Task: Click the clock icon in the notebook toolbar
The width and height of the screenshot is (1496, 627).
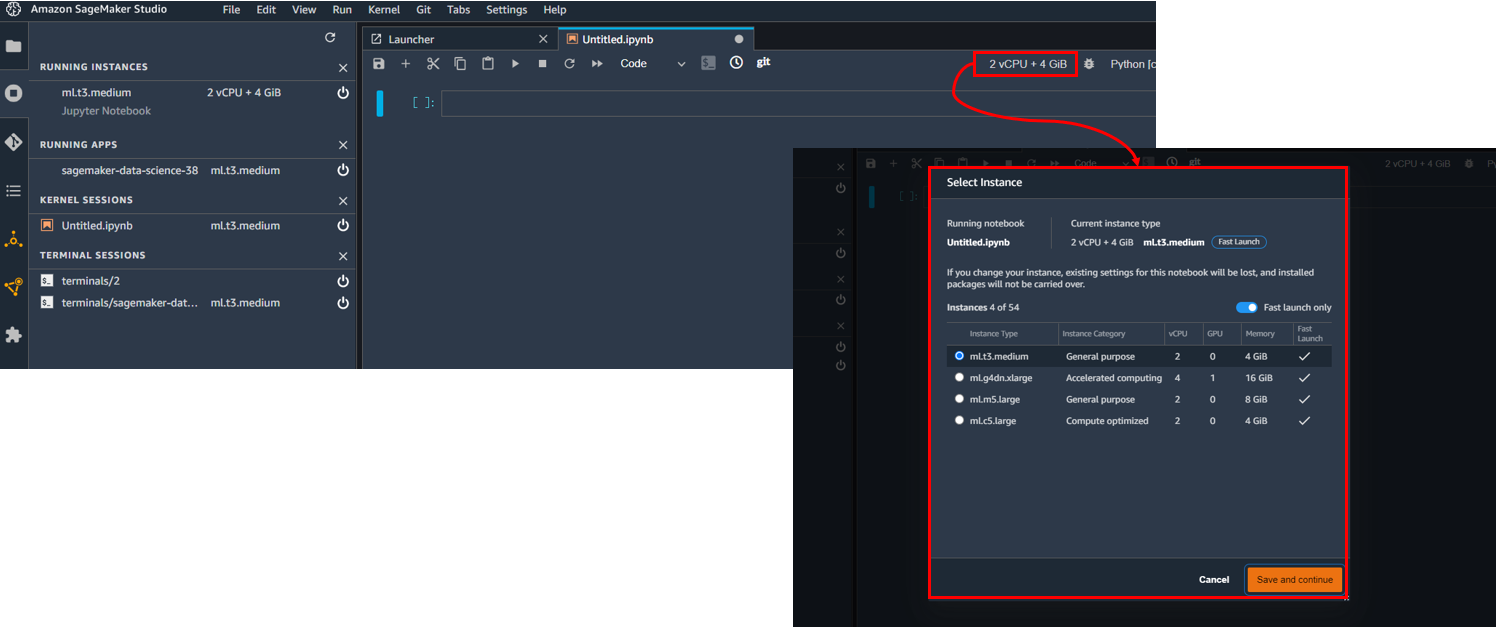Action: click(x=736, y=63)
